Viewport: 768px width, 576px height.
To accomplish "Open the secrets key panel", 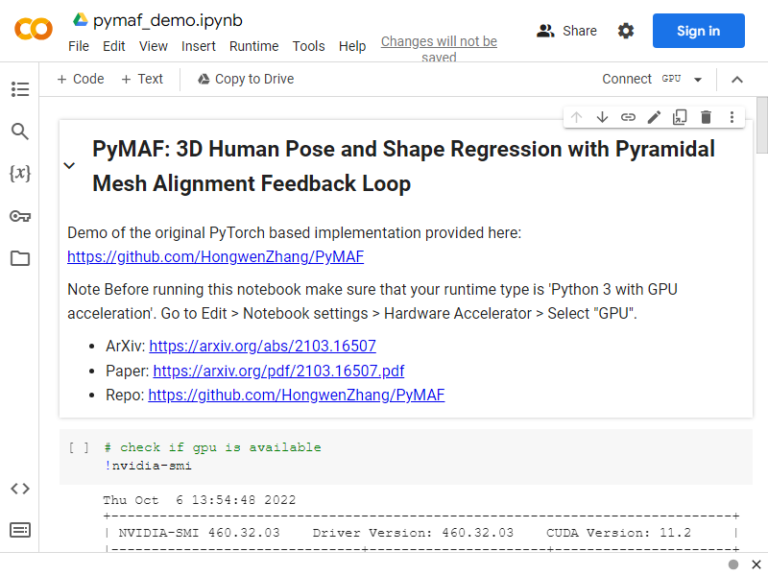I will coord(20,216).
